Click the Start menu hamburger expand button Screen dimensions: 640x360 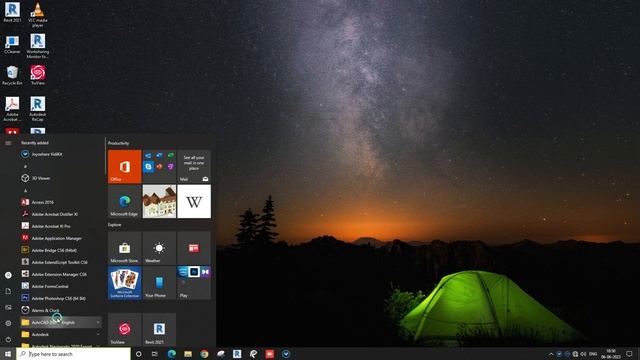coord(8,143)
